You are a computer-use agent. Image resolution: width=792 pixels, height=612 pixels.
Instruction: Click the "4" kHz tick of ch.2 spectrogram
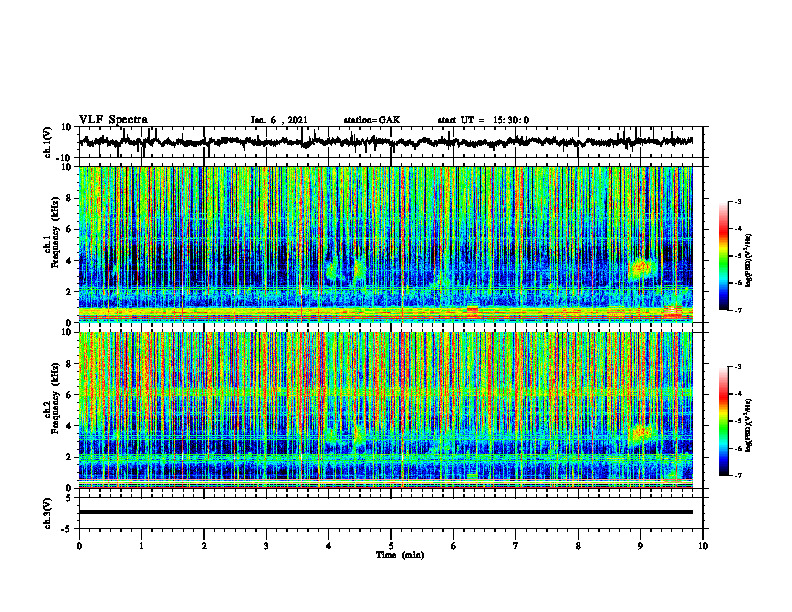click(x=70, y=426)
